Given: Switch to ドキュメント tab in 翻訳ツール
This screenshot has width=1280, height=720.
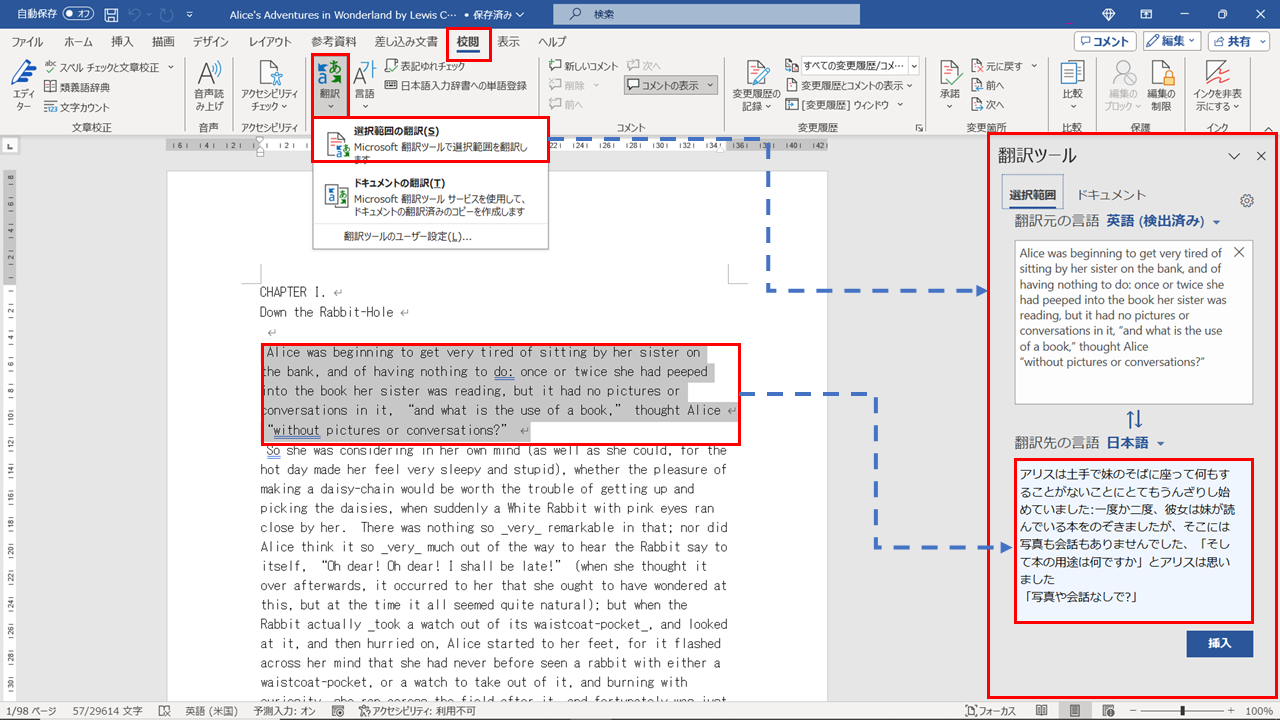Looking at the screenshot, I should (1111, 195).
